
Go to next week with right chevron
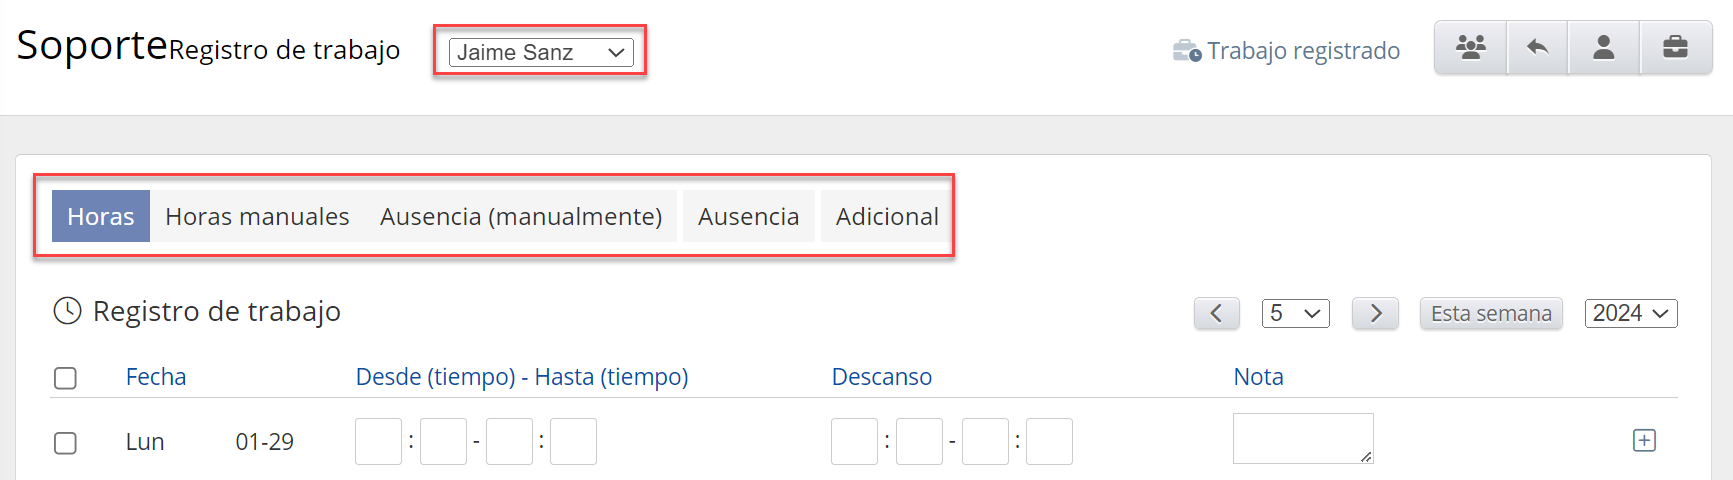[1375, 313]
